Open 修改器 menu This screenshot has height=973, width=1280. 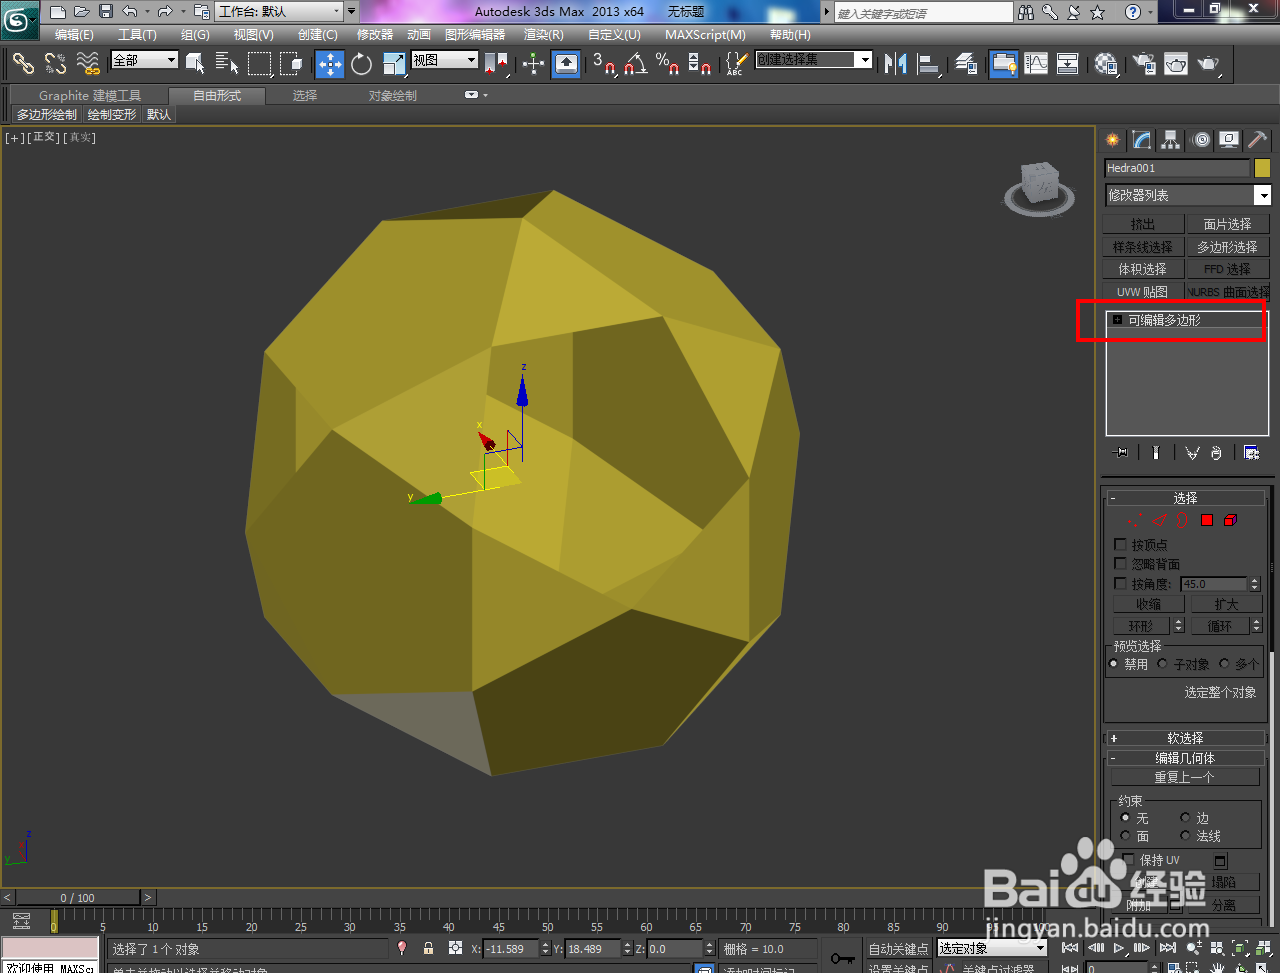[375, 34]
